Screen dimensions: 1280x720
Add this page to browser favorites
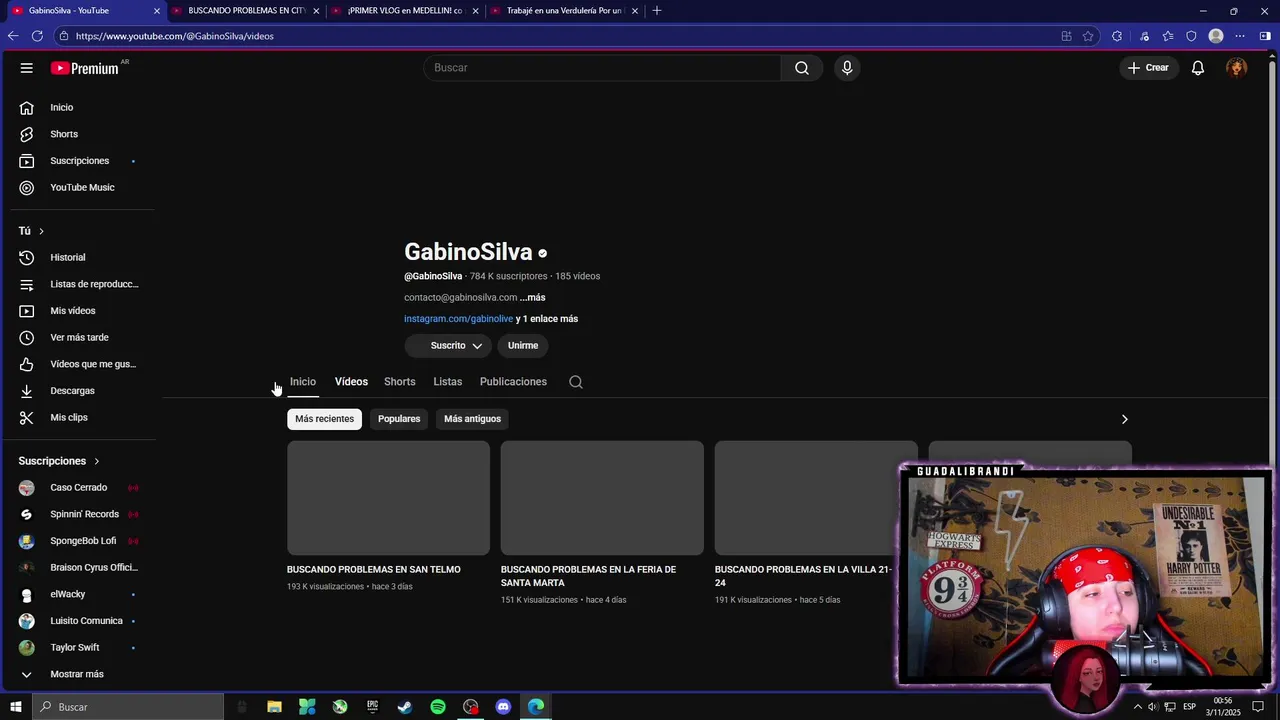[1088, 36]
